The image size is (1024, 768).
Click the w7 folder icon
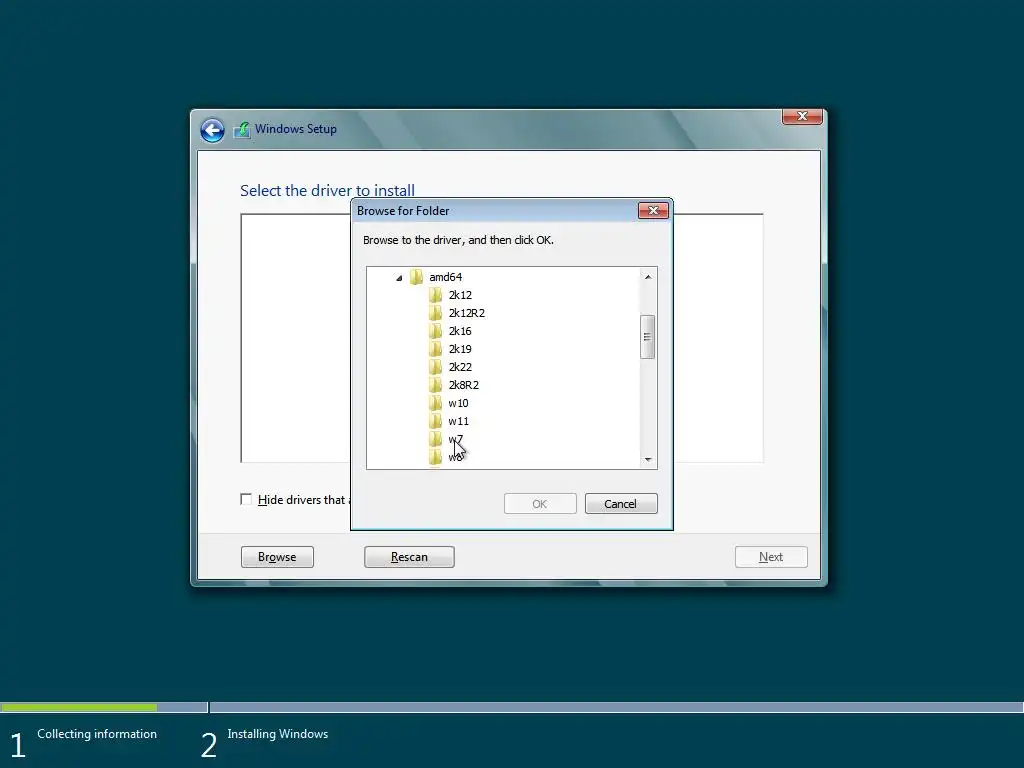pyautogui.click(x=436, y=439)
